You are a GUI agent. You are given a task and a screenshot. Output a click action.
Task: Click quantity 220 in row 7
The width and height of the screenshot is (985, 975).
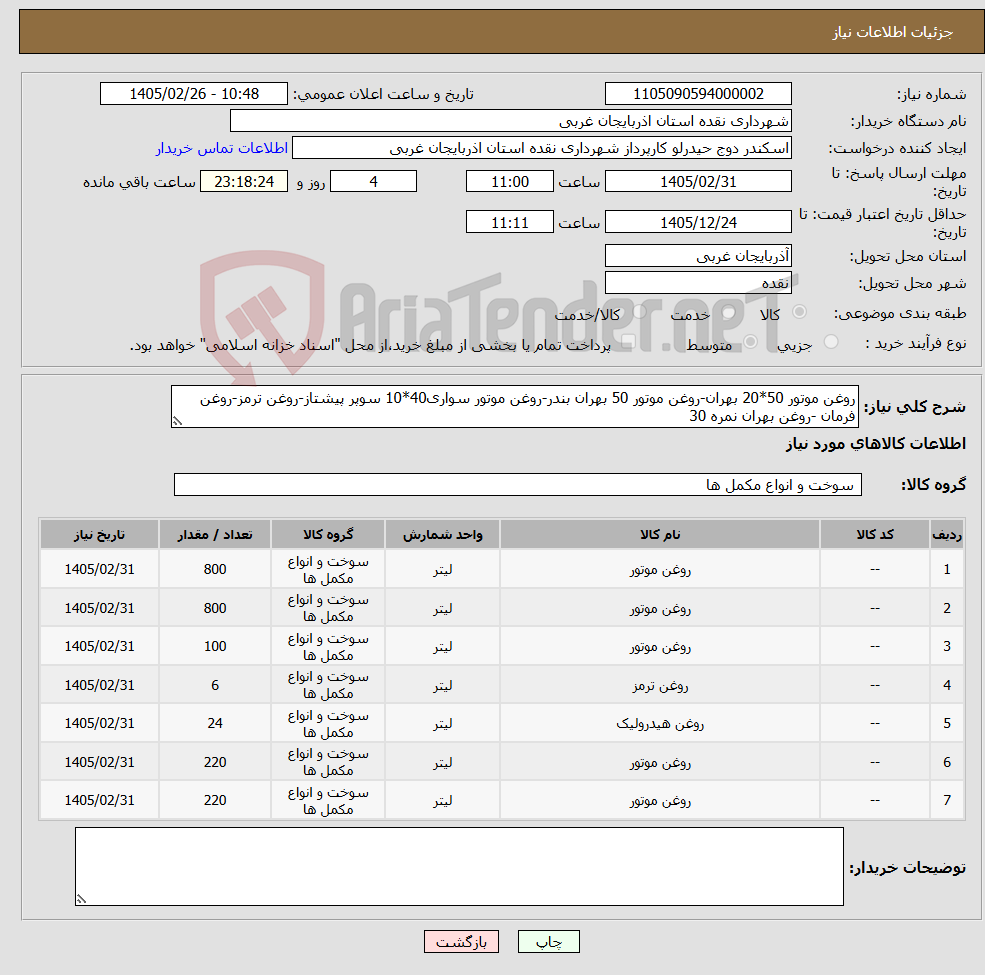[x=215, y=800]
